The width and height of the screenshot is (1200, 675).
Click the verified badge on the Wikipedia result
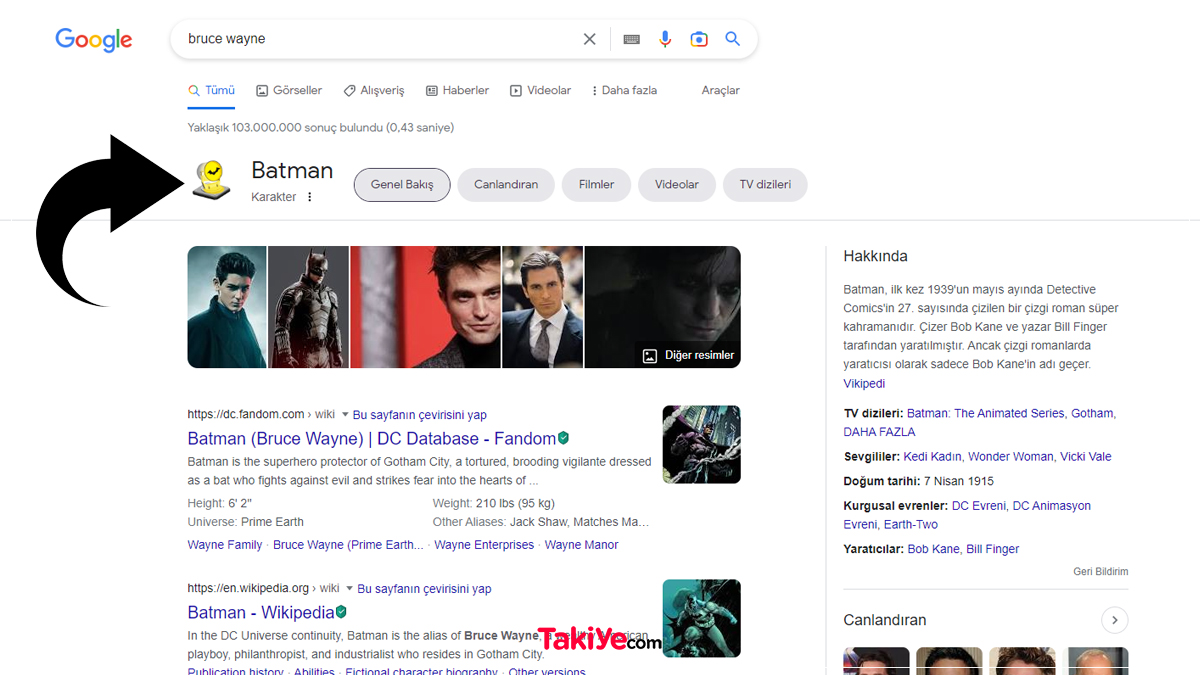(x=342, y=612)
